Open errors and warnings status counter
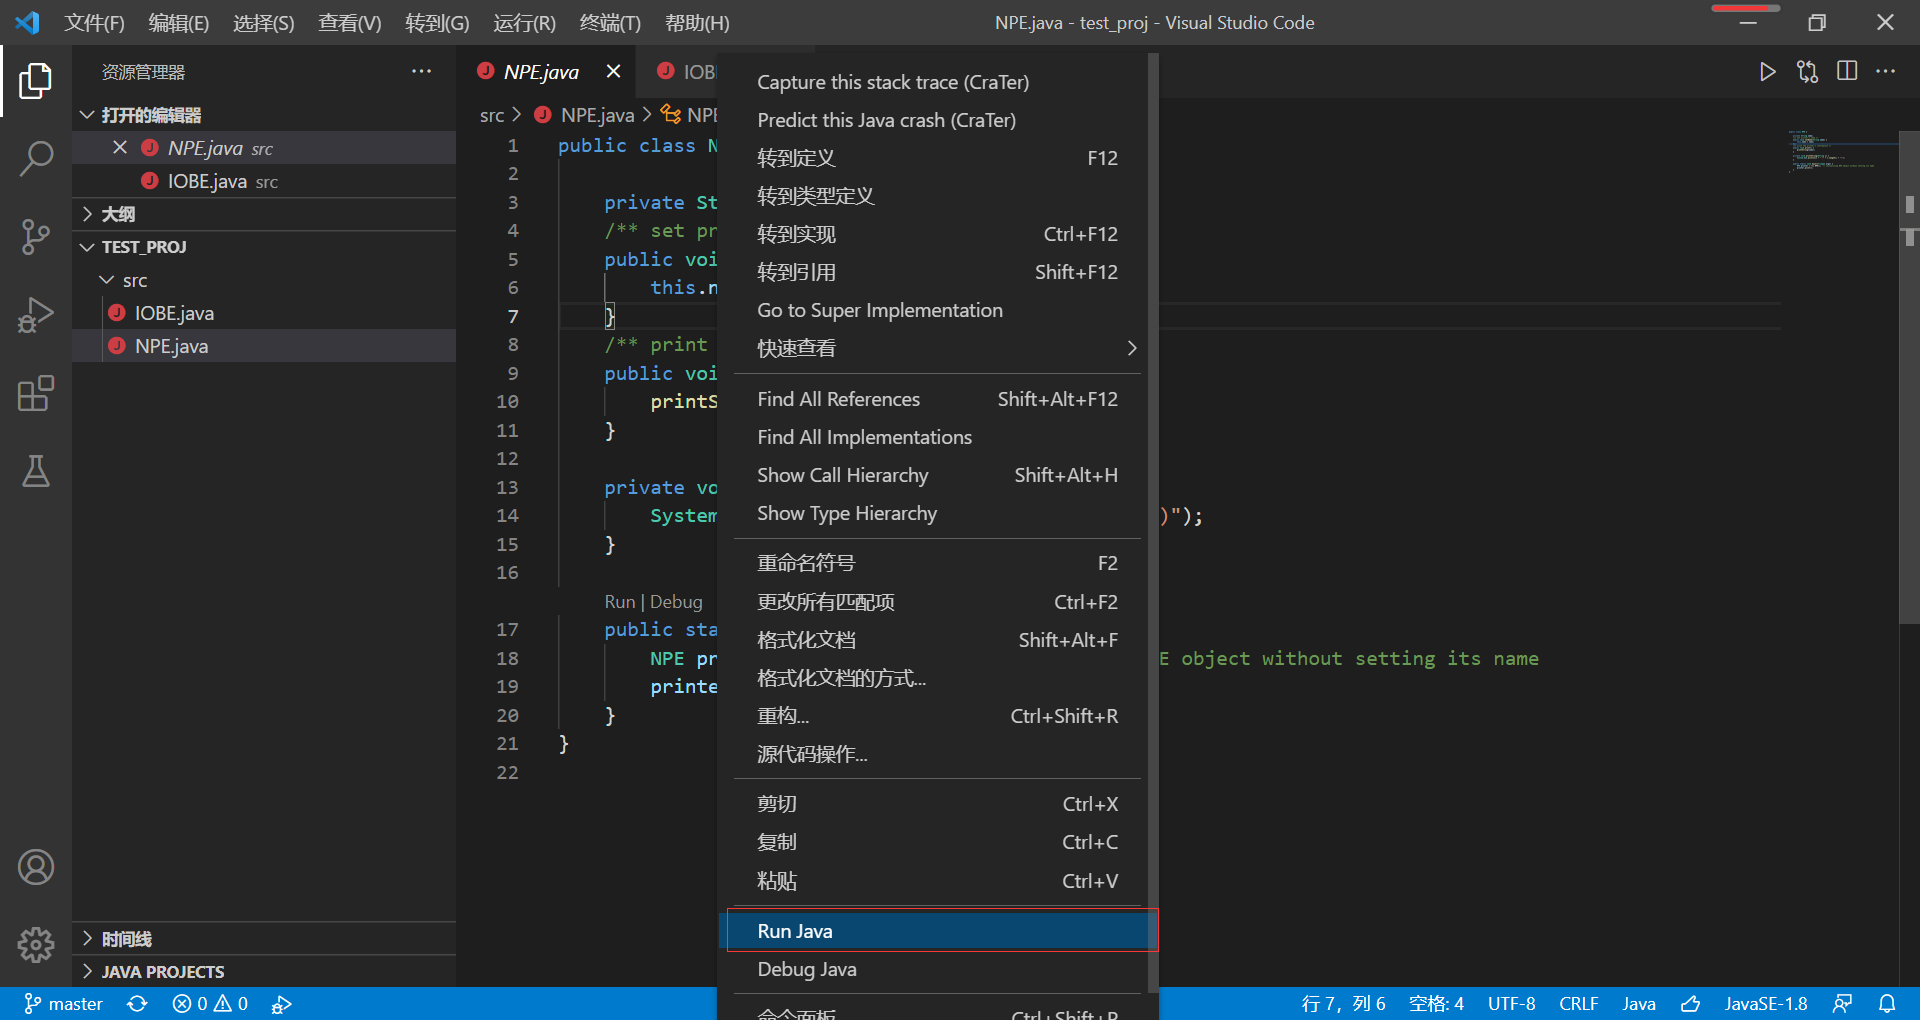The width and height of the screenshot is (1920, 1020). [x=210, y=1004]
